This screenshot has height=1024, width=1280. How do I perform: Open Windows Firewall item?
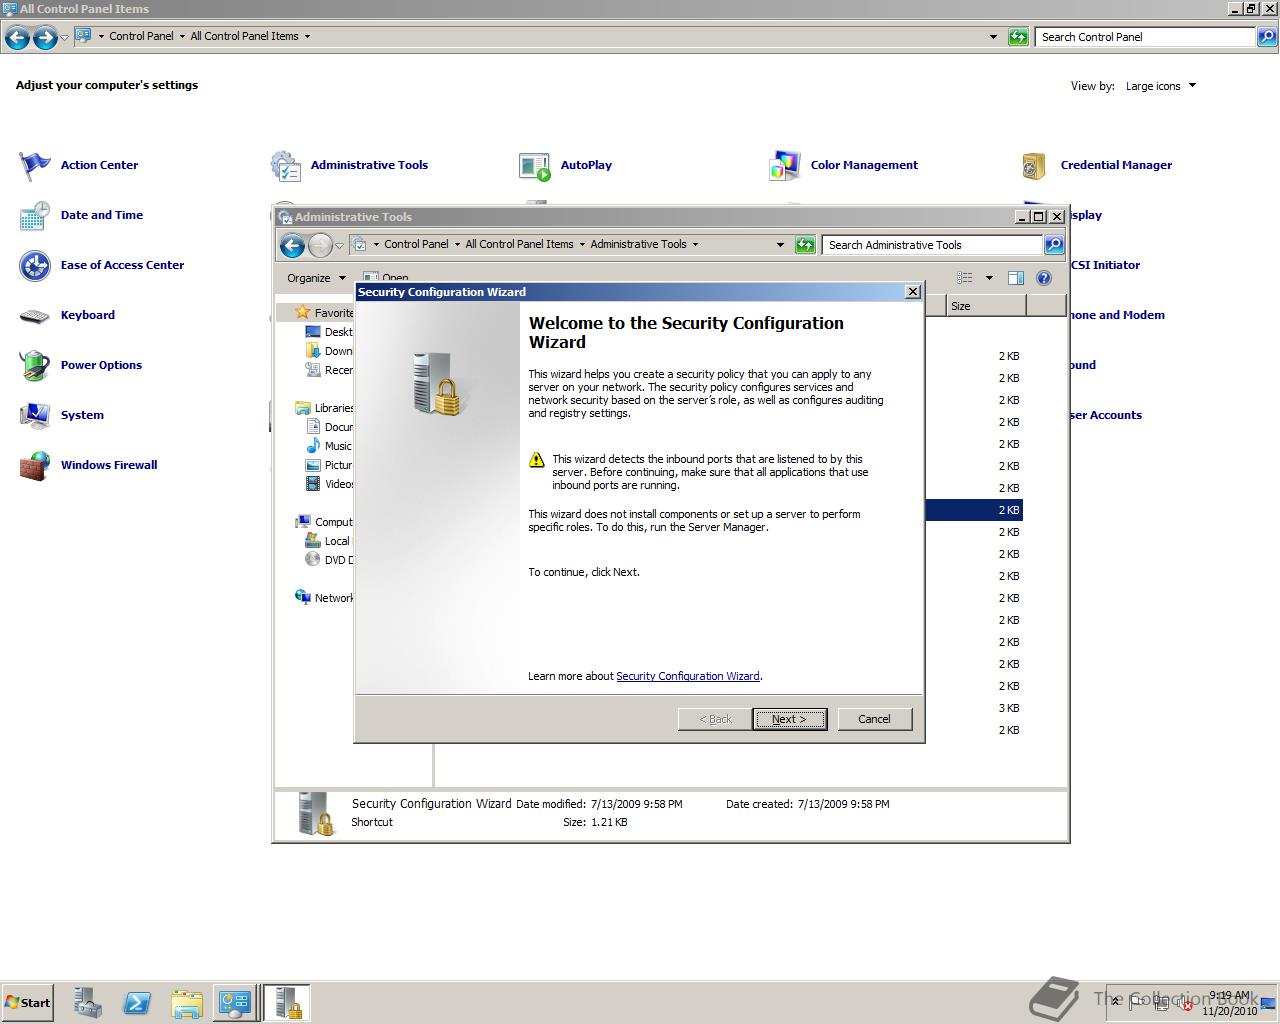click(x=109, y=465)
